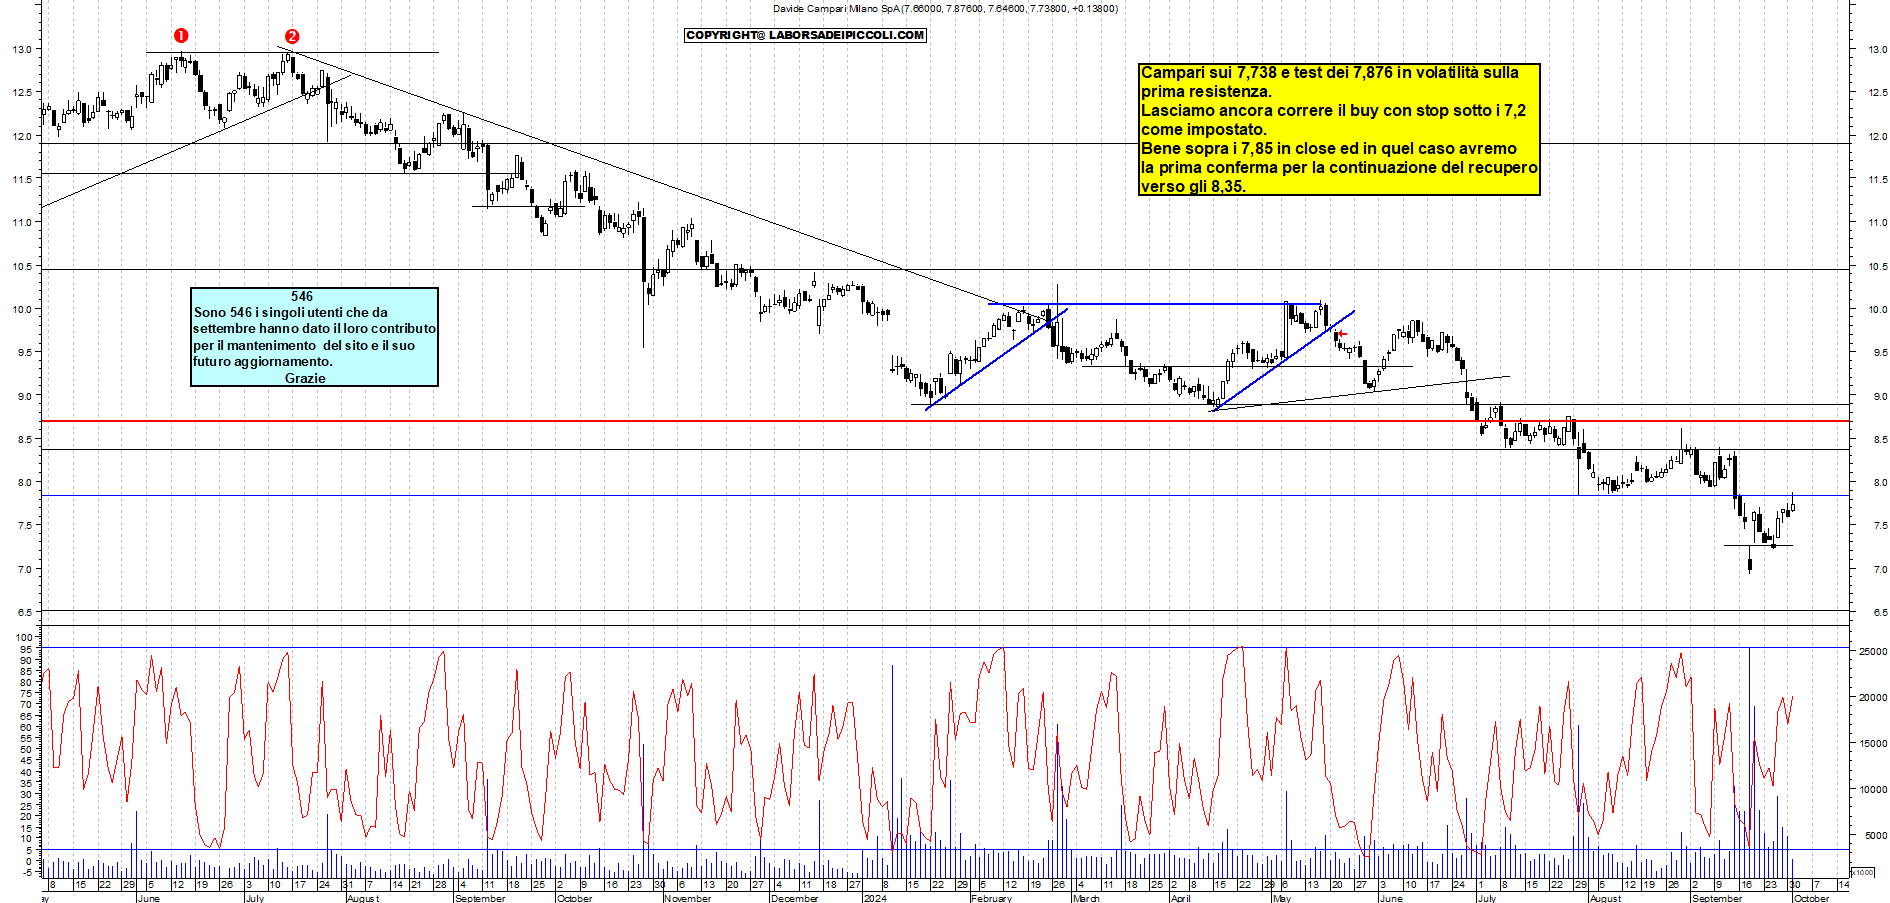
Task: Select the COPYRIGHT@ LABORSADEIPICCOLI.COM label
Action: click(x=805, y=35)
